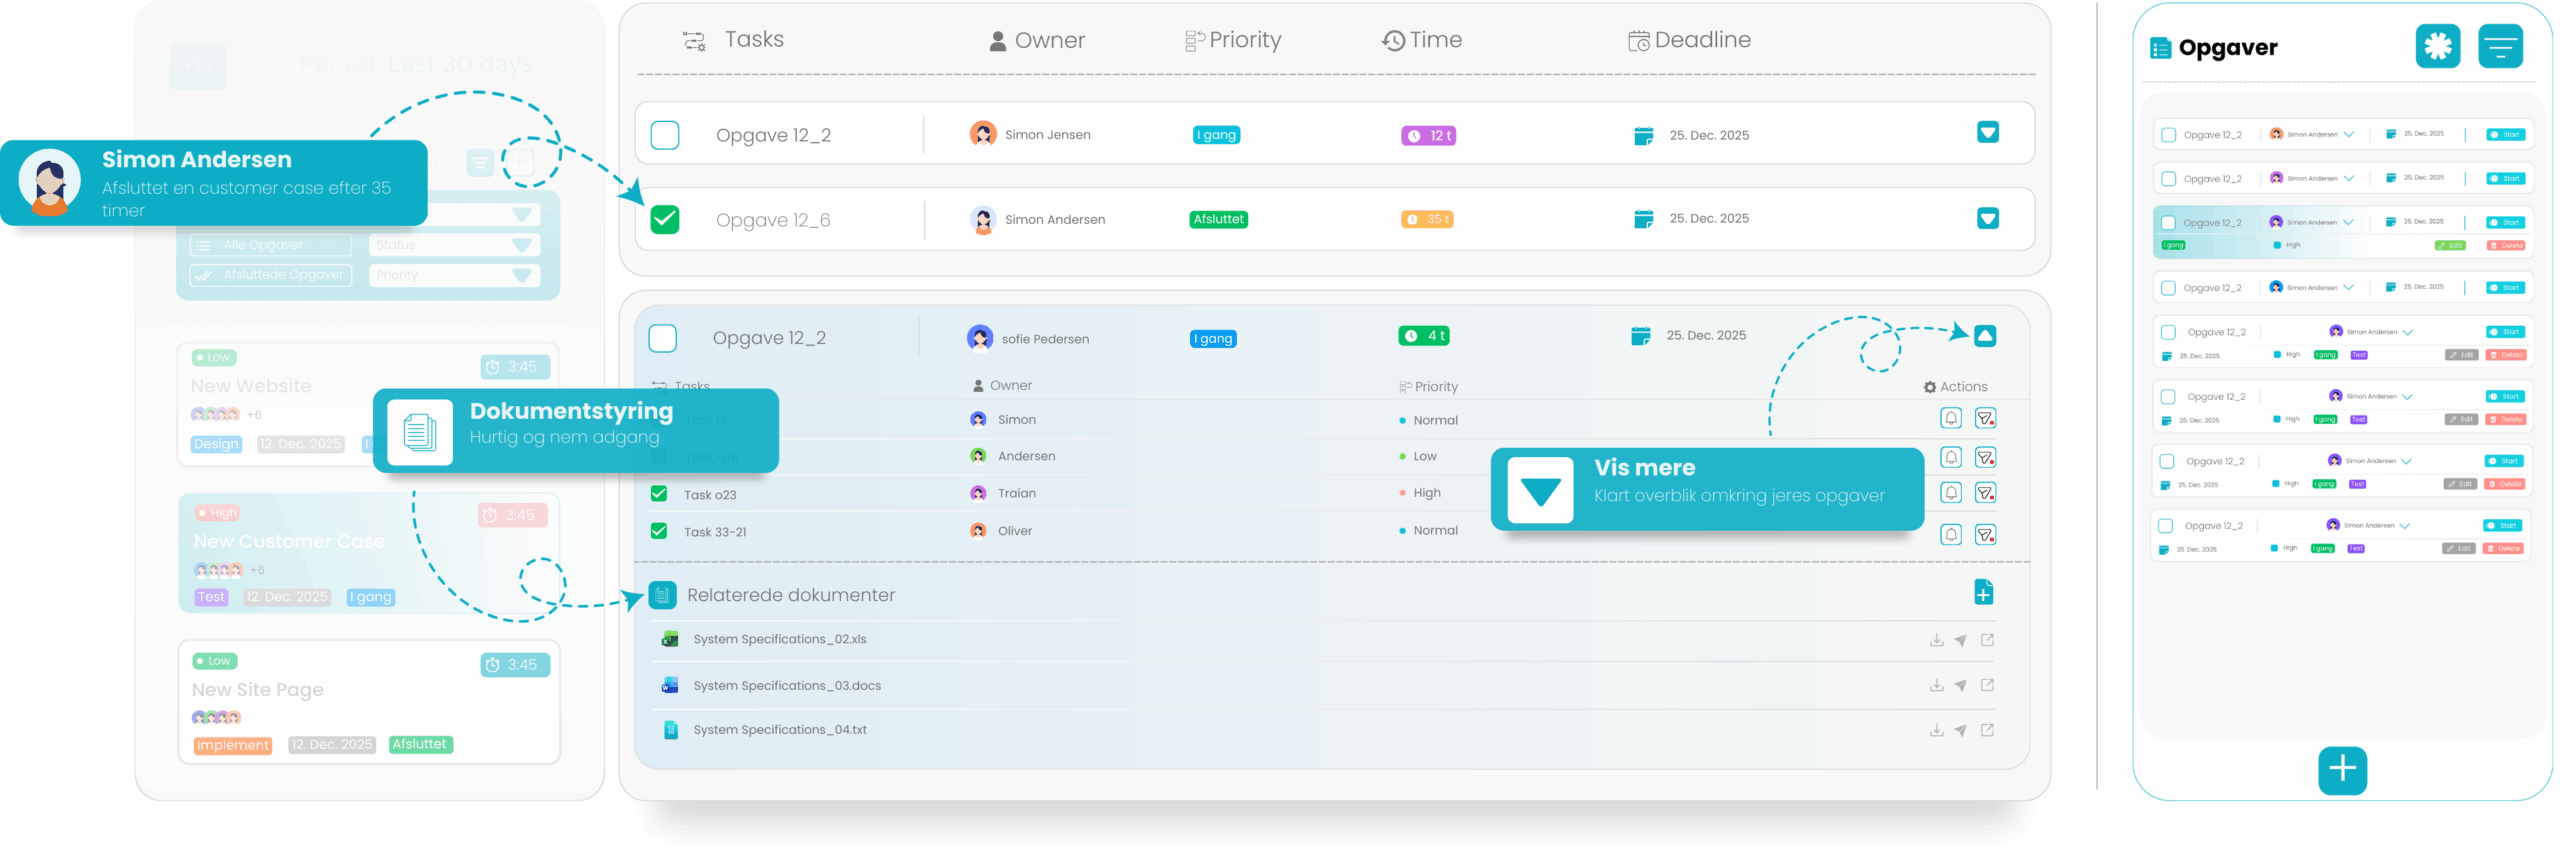Screen dimensions: 2560x859
Task: Untick the green checkbox for Opgave 12_6
Action: [x=665, y=219]
